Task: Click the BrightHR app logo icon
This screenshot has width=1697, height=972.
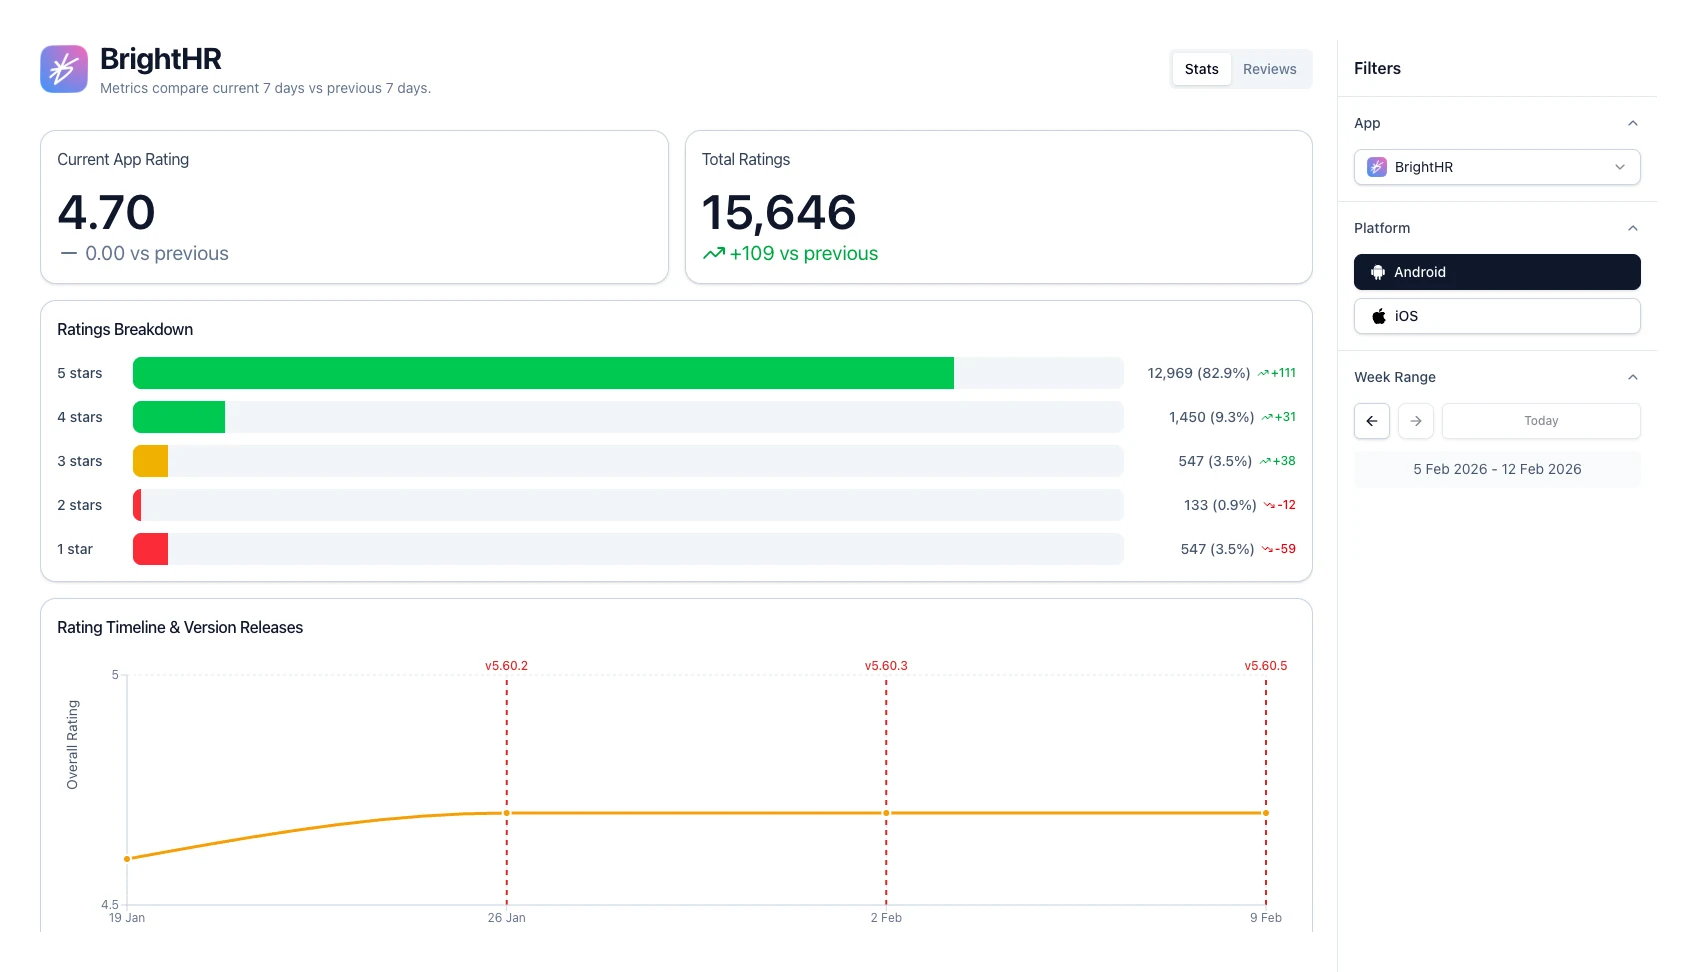Action: (x=63, y=68)
